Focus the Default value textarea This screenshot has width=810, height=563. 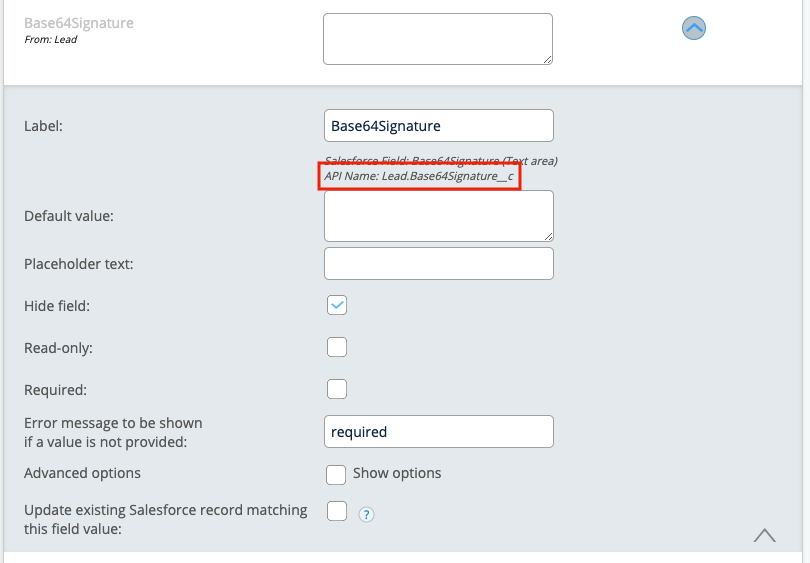438,215
